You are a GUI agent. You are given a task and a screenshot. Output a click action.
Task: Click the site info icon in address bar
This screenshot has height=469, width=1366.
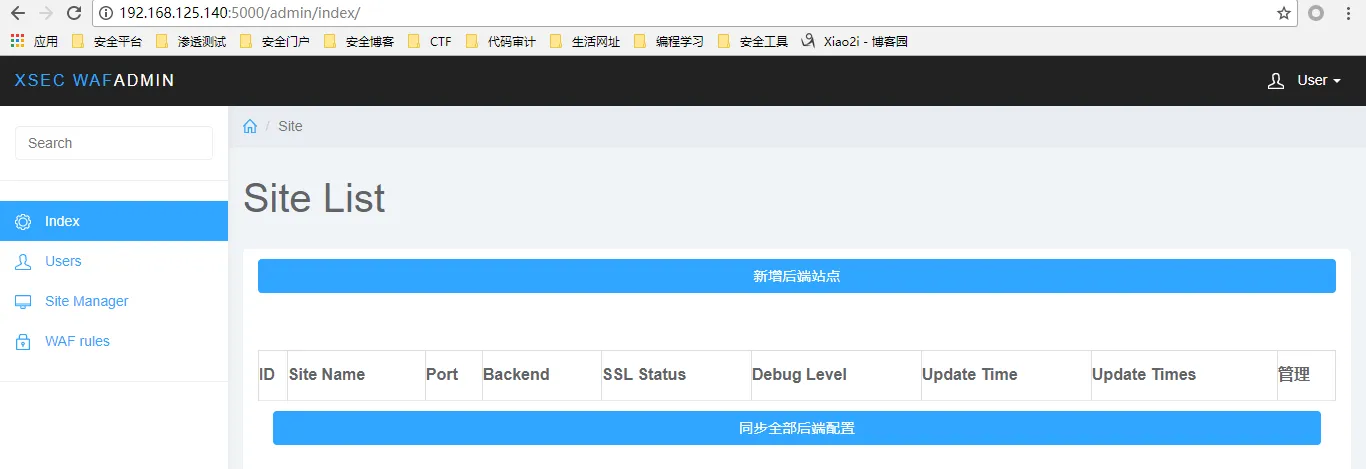click(x=106, y=13)
